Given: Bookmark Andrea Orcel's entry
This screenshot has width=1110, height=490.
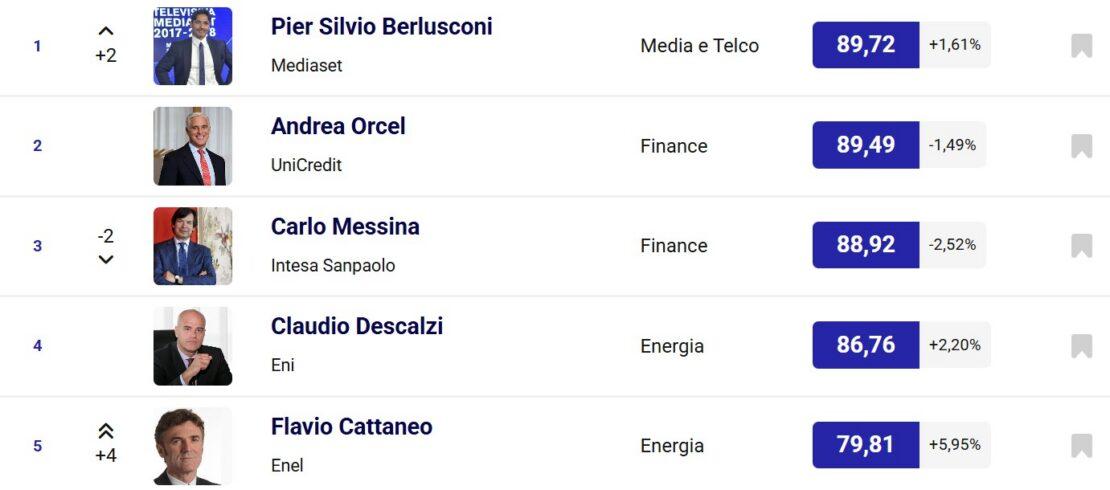Looking at the screenshot, I should coord(1081,146).
